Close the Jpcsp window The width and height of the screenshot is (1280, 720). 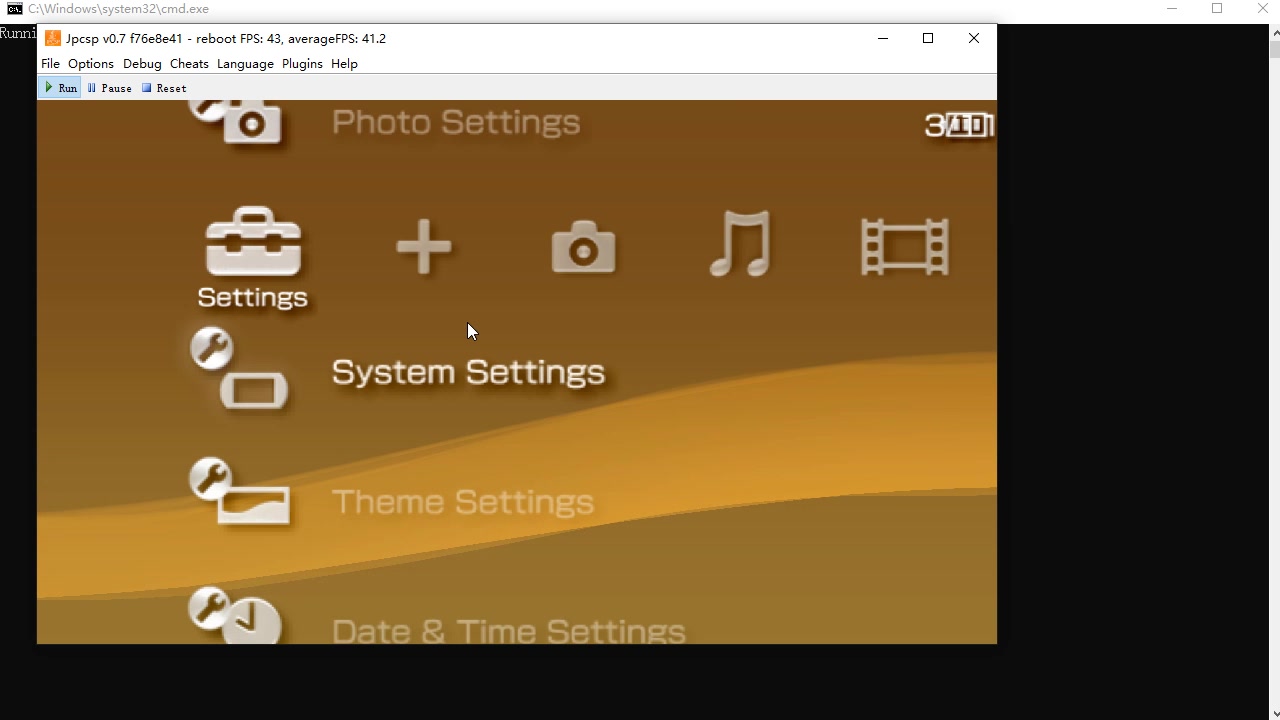[x=974, y=38]
